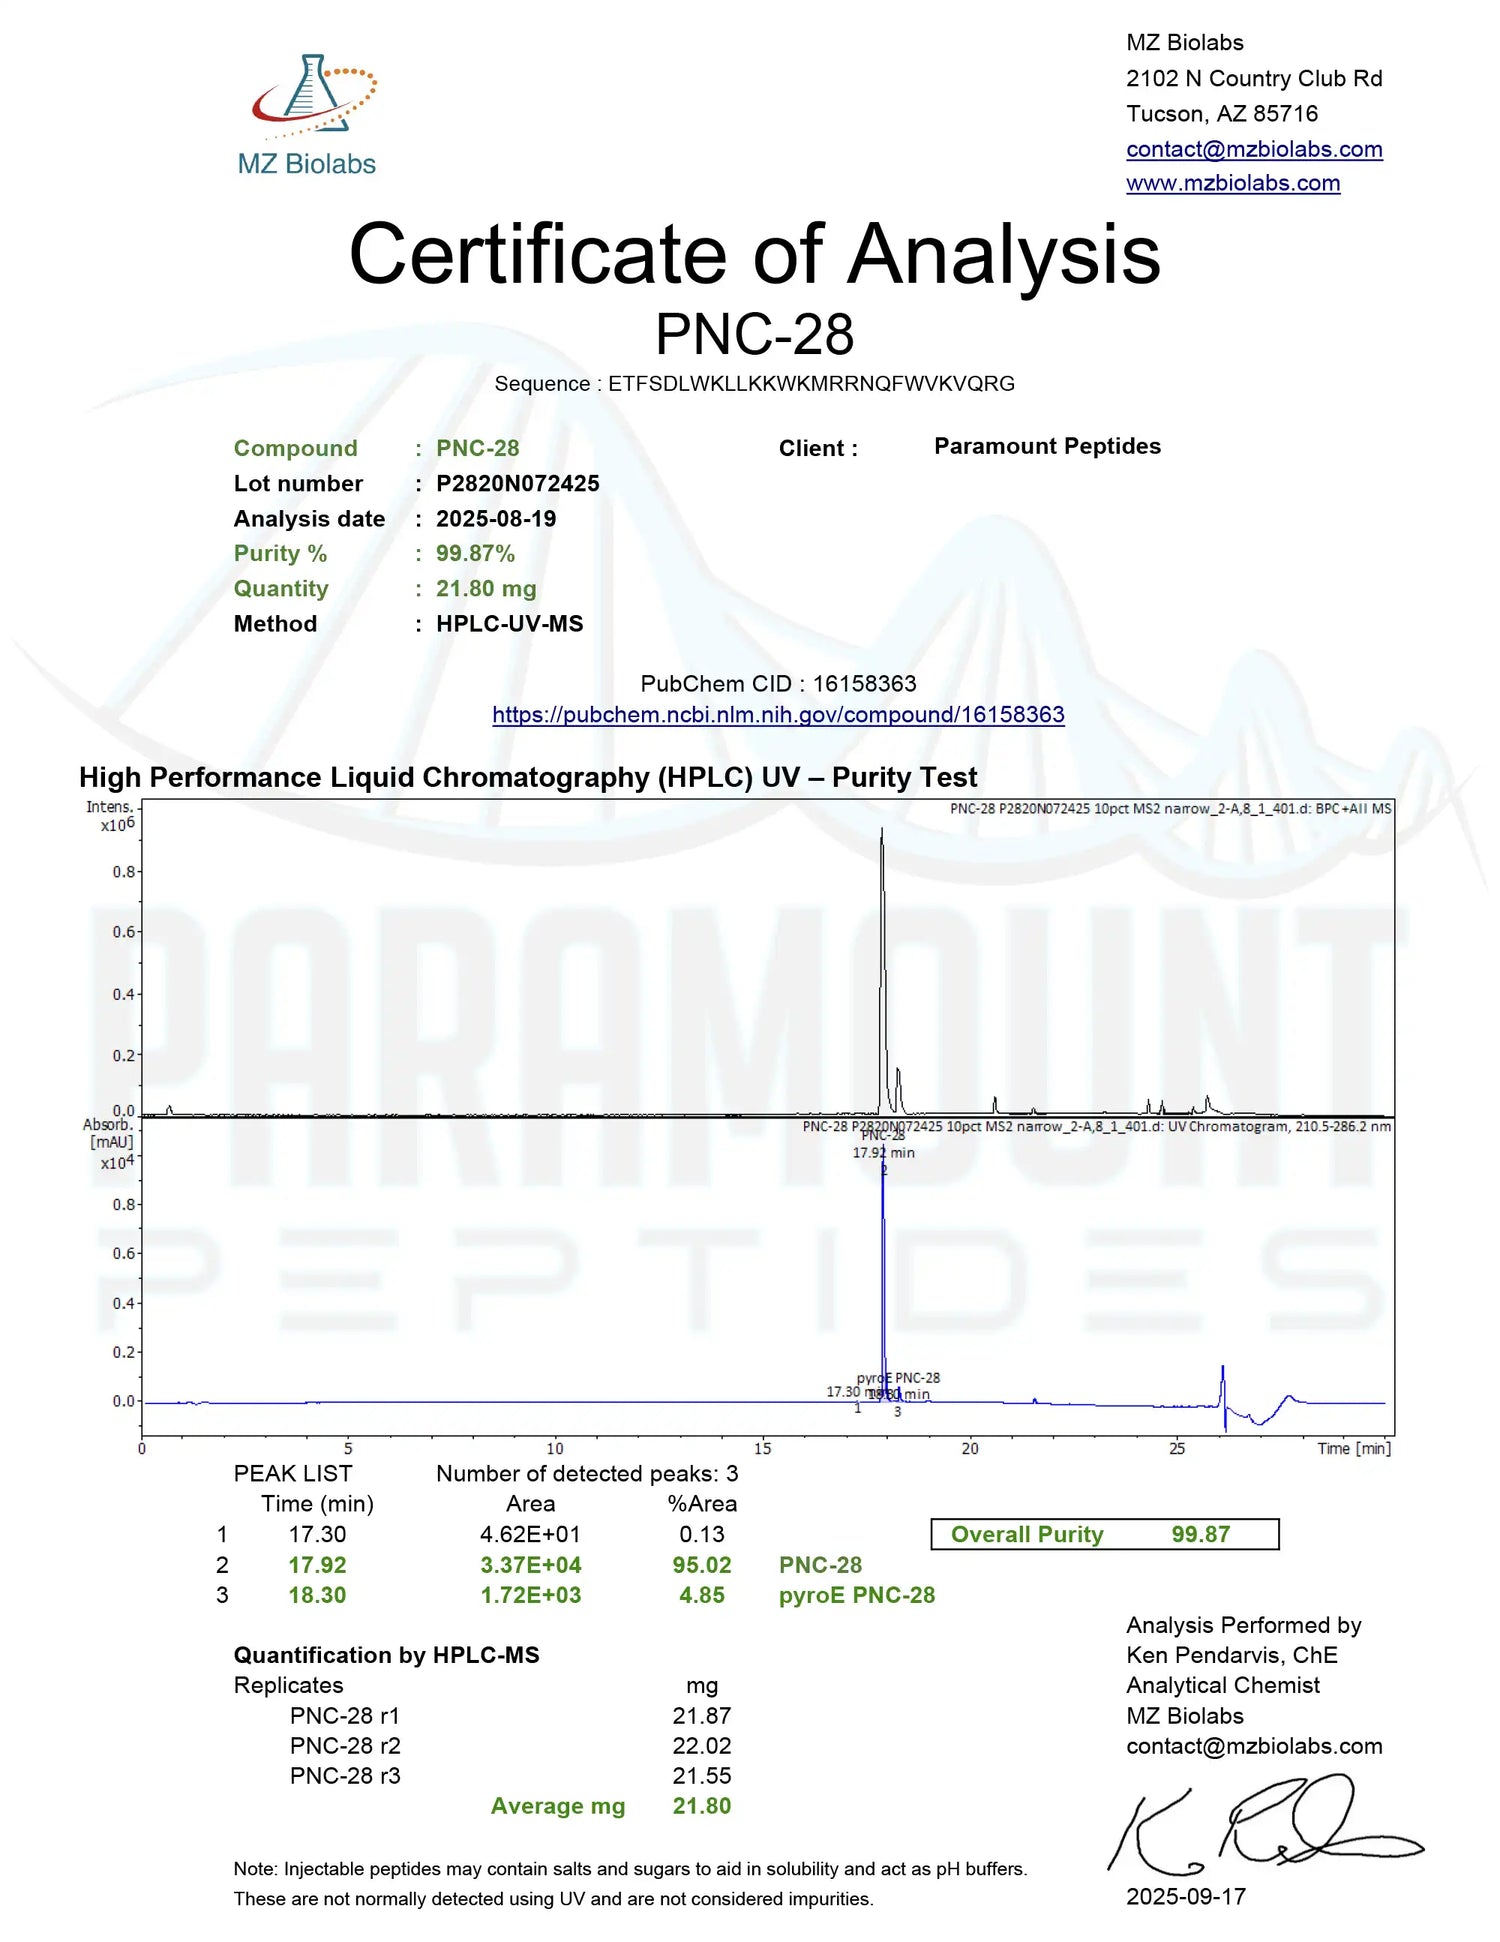Select the sequence ETFSDLWKLLKKWKMRRNQFWVKVQRG text
1500x1942 pixels.
811,384
